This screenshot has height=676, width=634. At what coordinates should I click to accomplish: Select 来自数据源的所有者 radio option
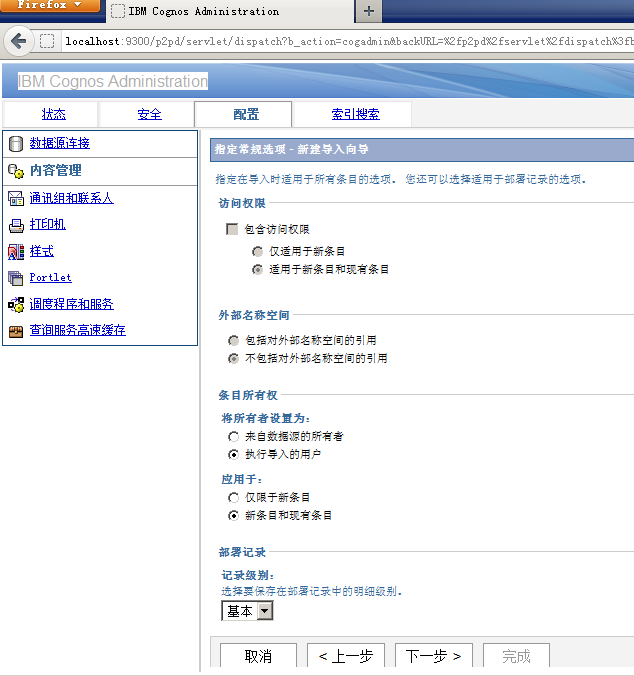coord(233,437)
